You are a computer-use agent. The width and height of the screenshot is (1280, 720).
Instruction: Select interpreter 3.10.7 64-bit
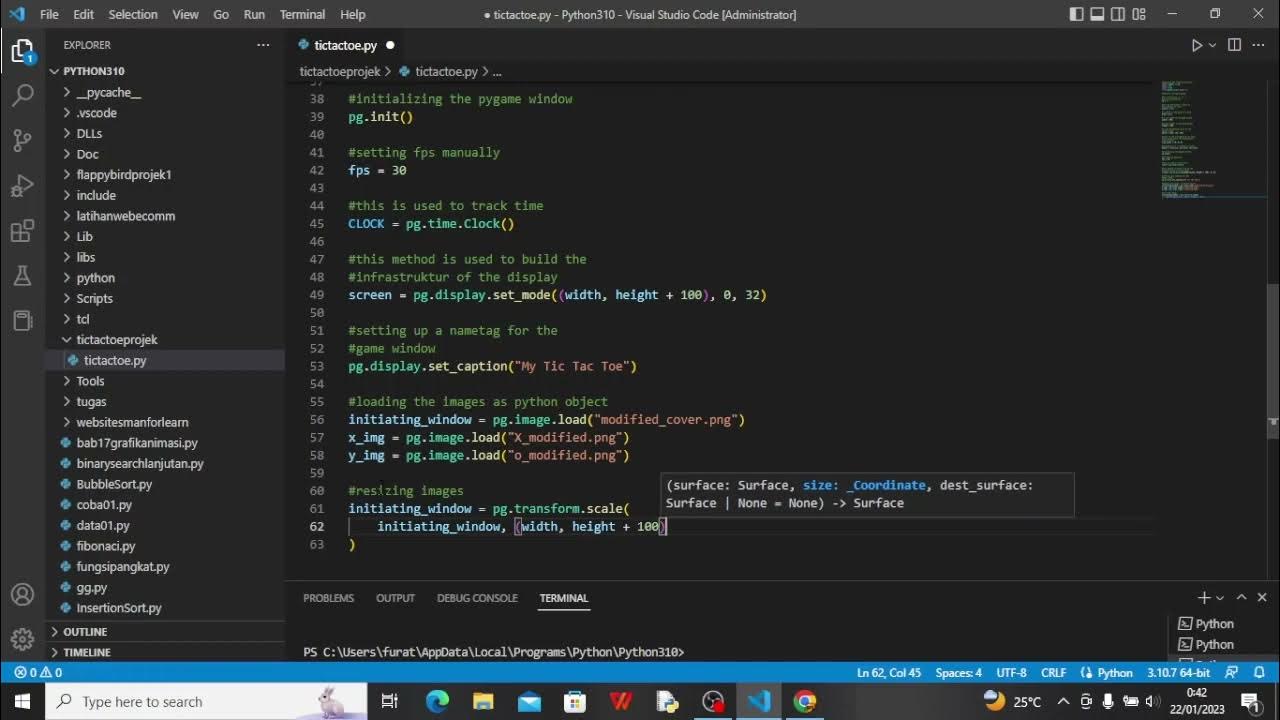(1180, 673)
